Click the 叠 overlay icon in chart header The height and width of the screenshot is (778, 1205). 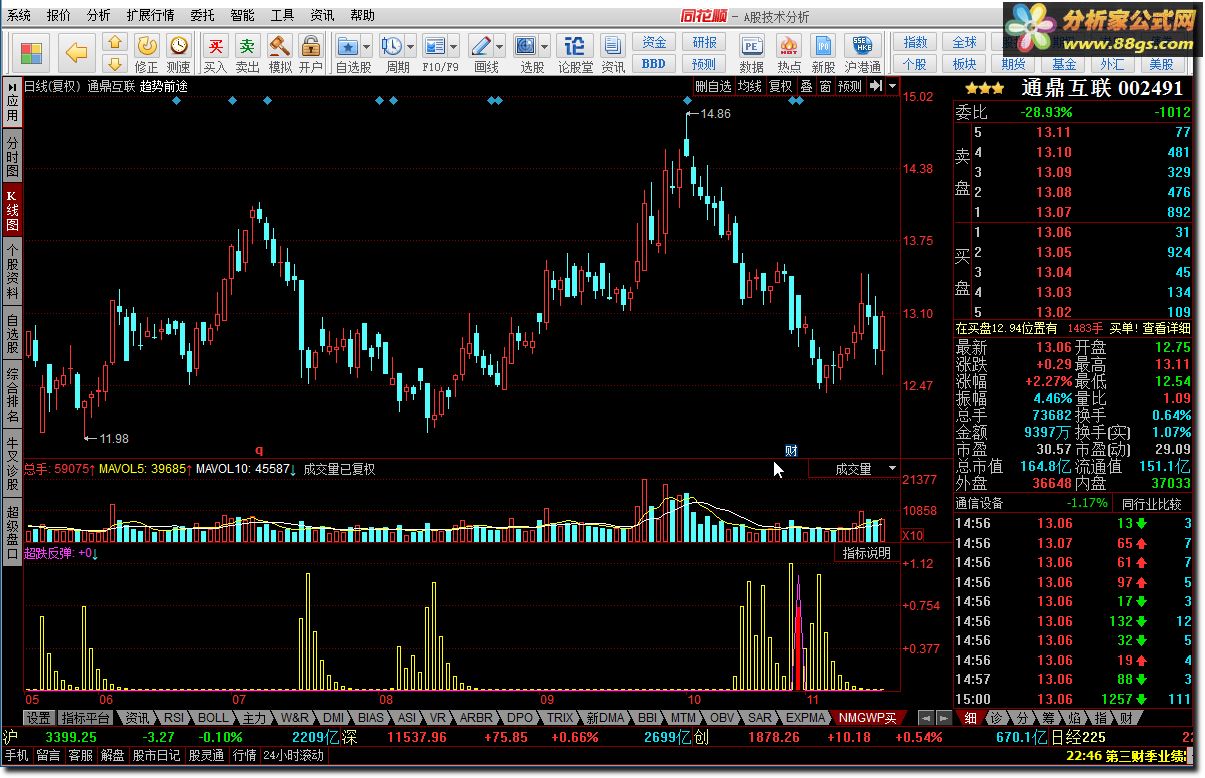[x=806, y=86]
